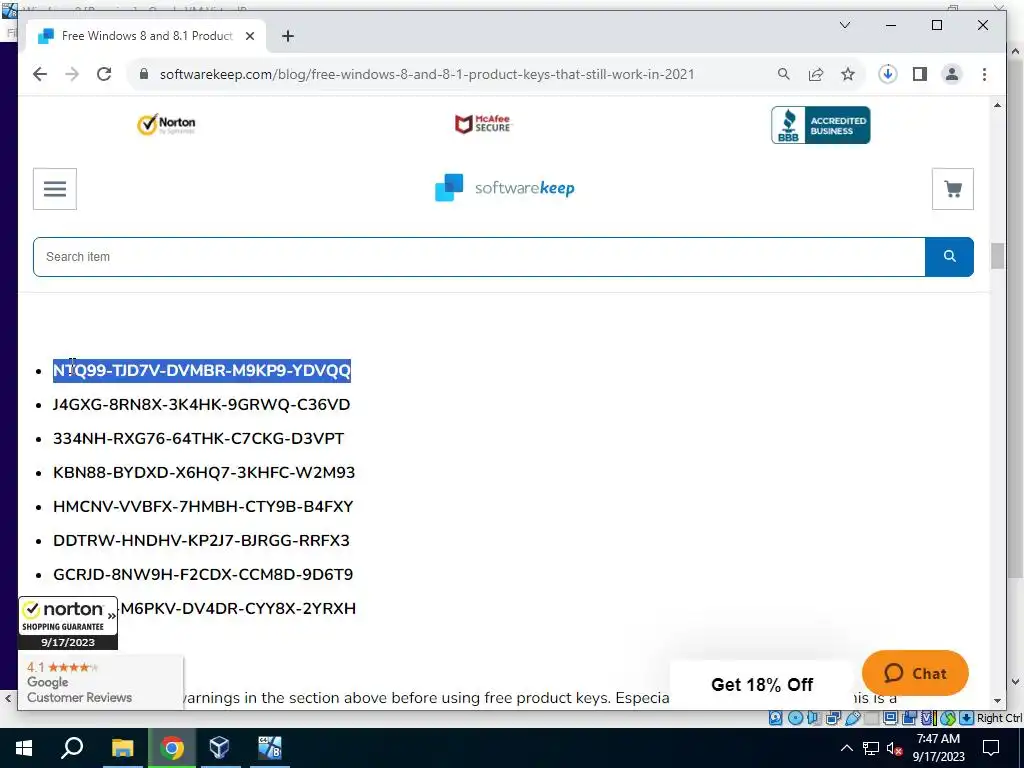Click VirtualBox optical disk status icon
1024x768 pixels.
(x=795, y=718)
